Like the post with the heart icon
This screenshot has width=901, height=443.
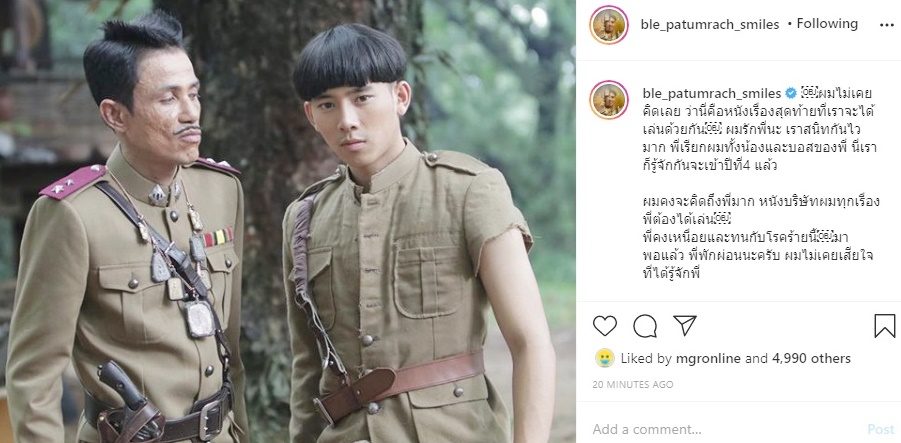coord(604,326)
